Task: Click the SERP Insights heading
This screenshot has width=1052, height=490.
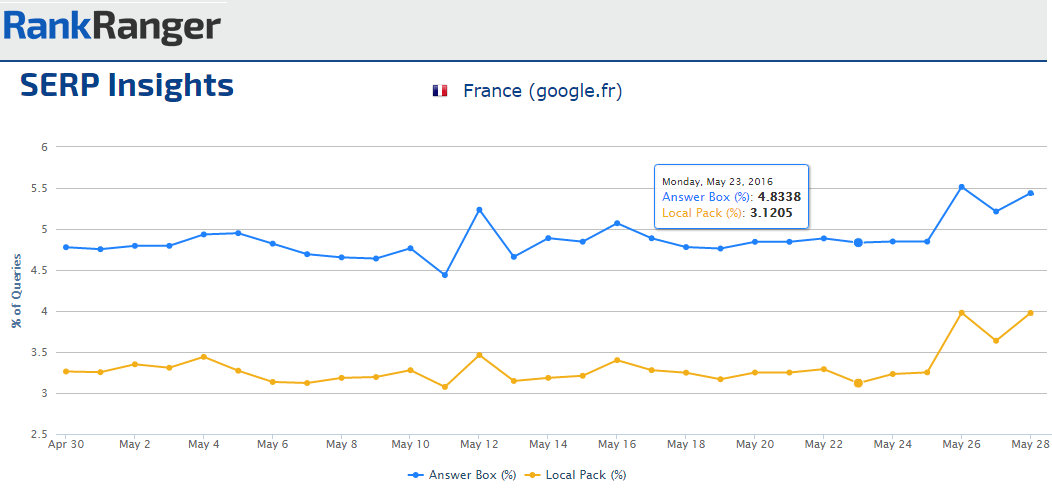Action: click(127, 86)
